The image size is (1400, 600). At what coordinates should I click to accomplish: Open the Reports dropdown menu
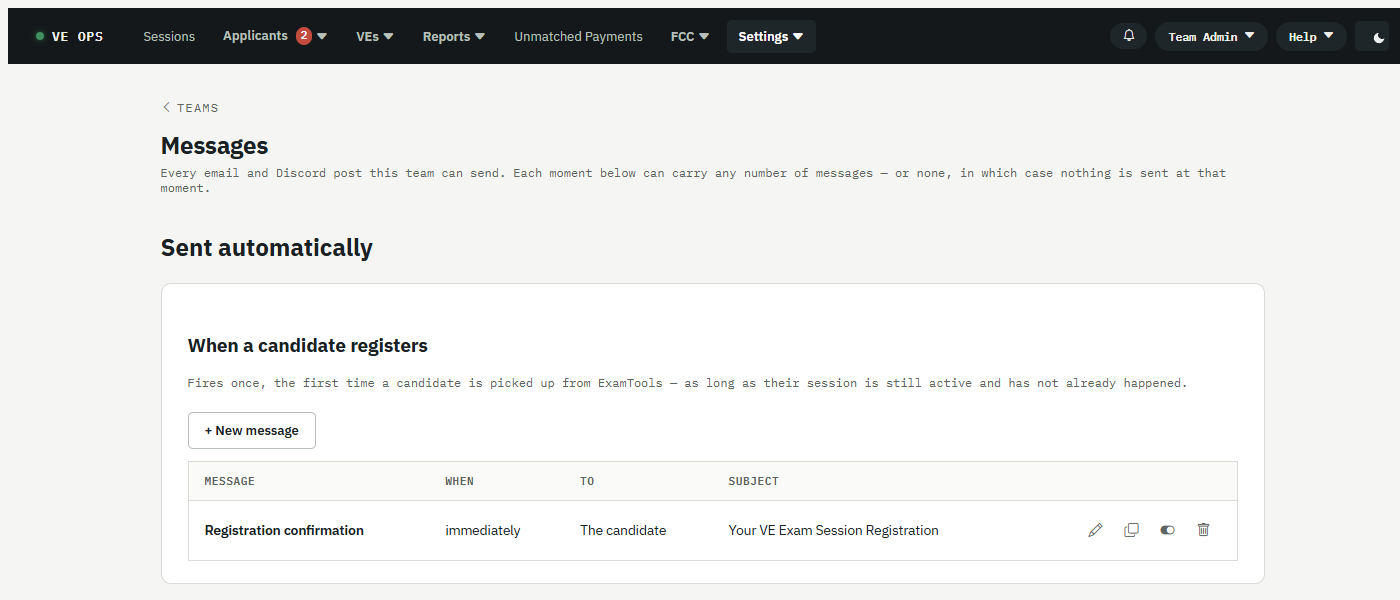pos(454,36)
